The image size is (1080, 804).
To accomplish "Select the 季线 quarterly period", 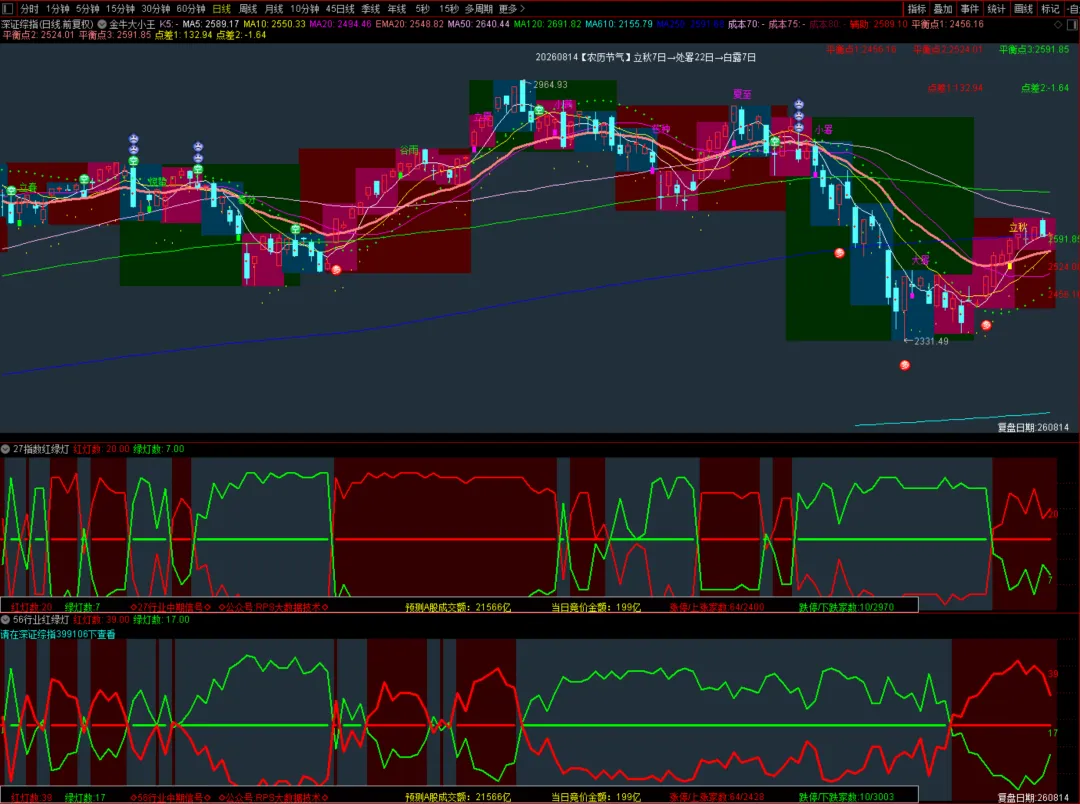I will [371, 9].
